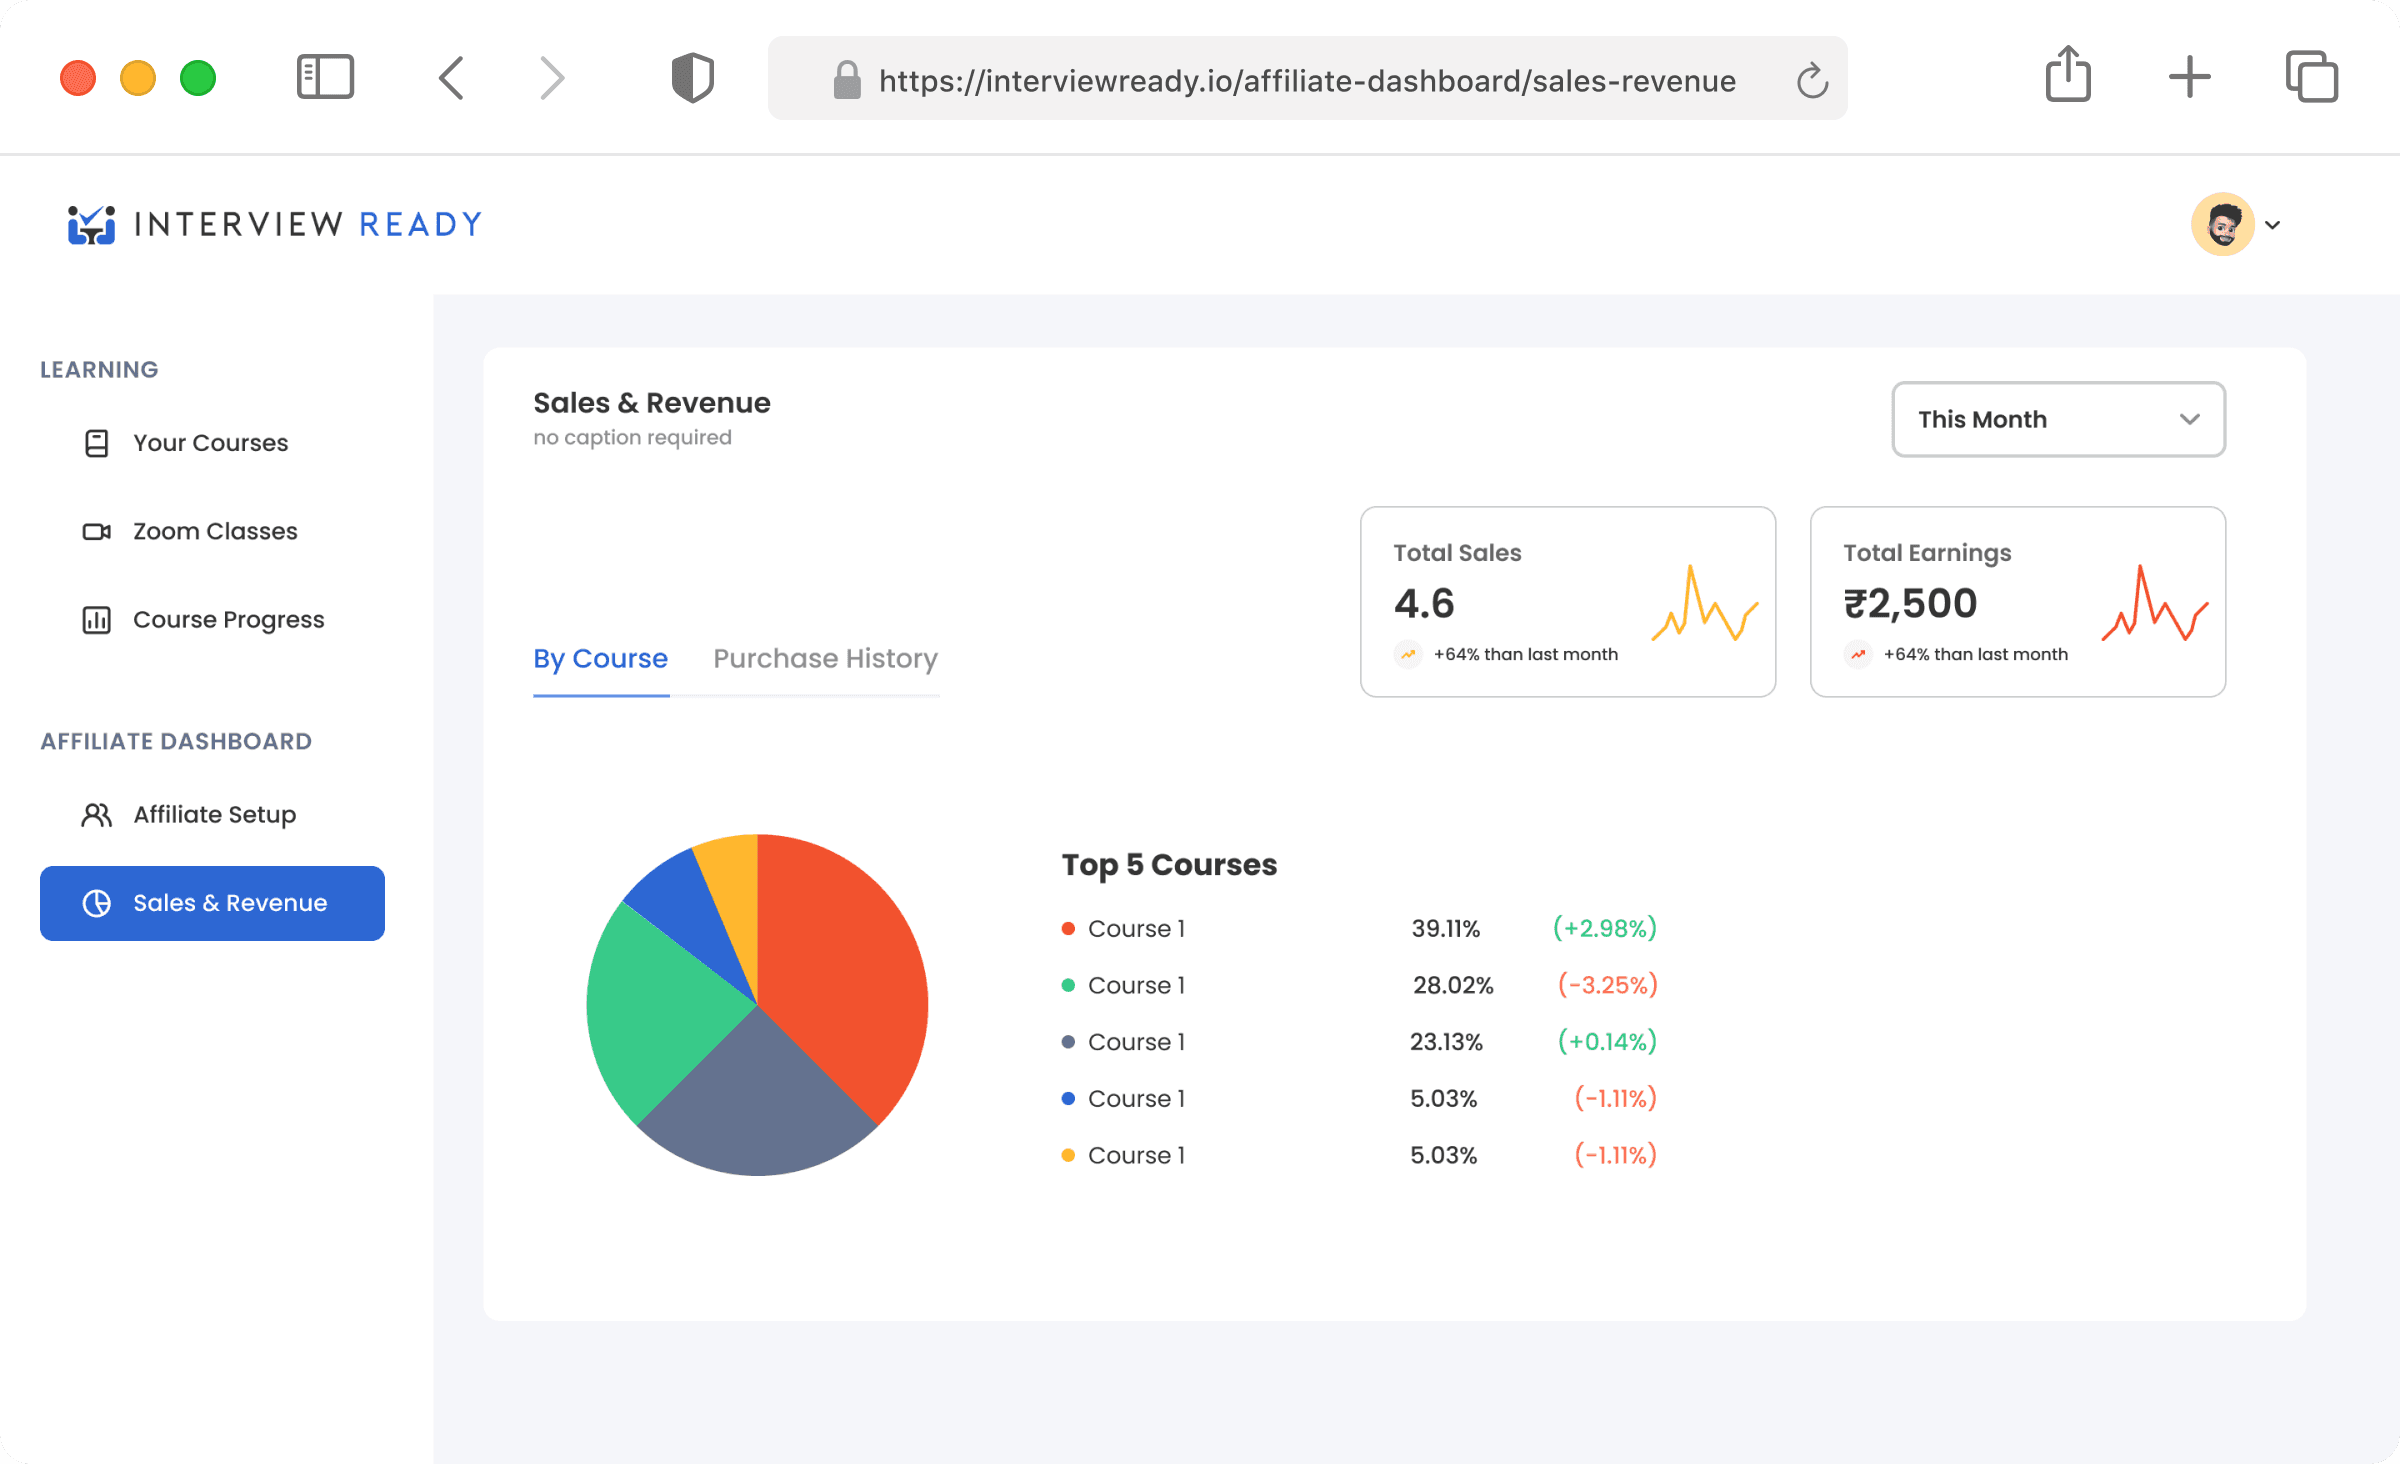Click the browser address bar URL

(1306, 81)
